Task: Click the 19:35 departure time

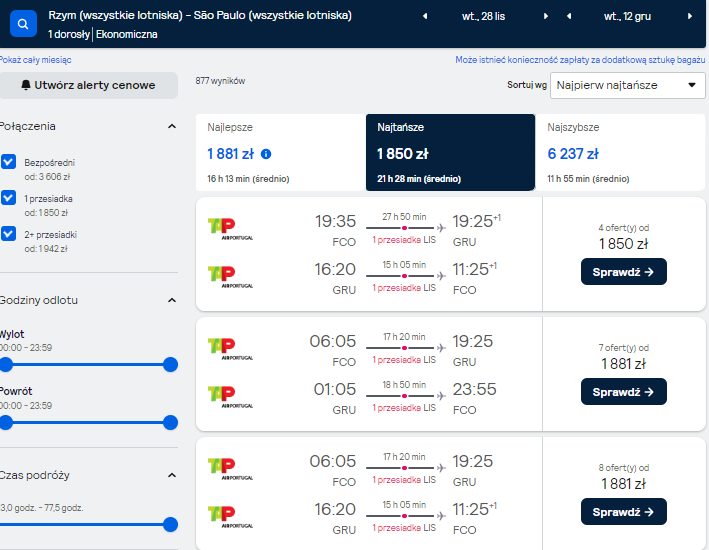Action: pos(336,221)
